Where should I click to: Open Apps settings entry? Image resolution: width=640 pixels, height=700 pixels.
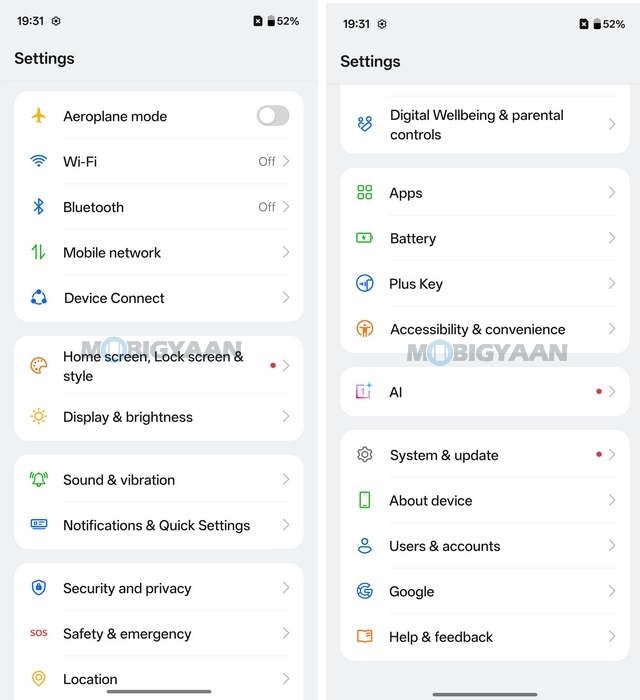(406, 193)
